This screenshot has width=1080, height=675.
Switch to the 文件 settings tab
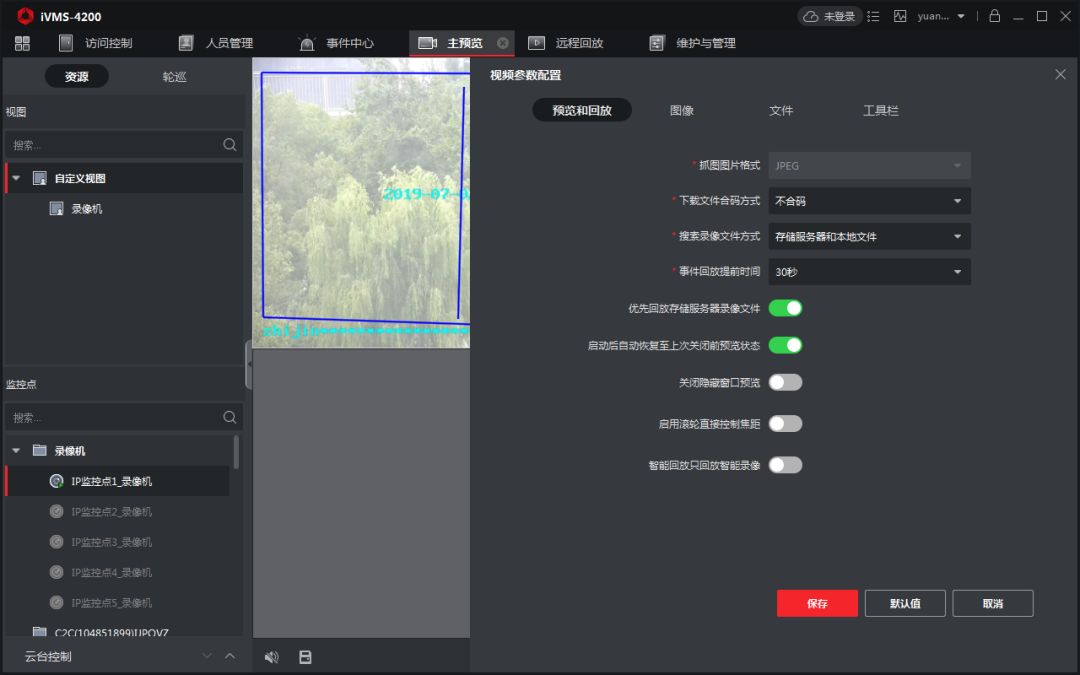click(x=781, y=110)
